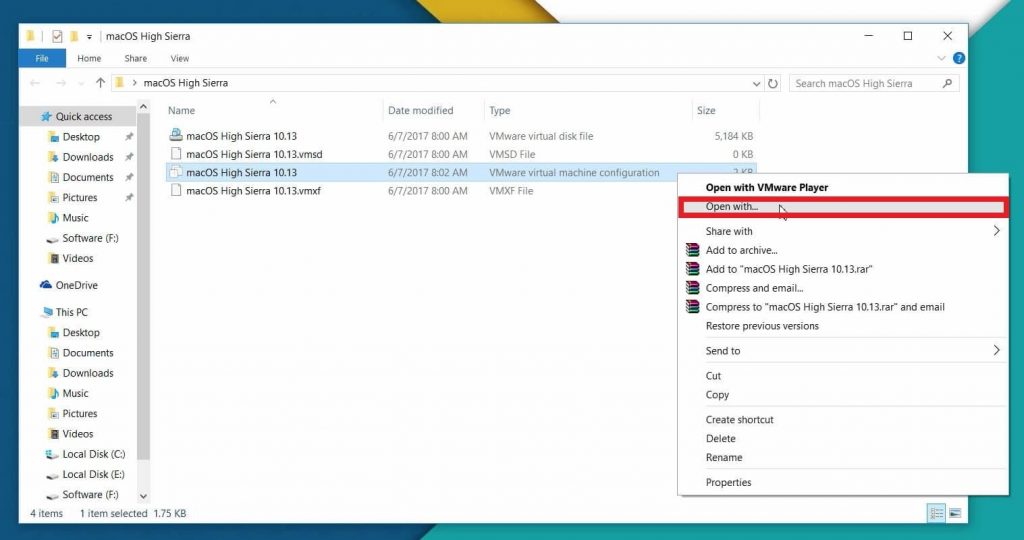Viewport: 1024px width, 540px height.
Task: Click the Help question mark icon
Action: [x=959, y=58]
